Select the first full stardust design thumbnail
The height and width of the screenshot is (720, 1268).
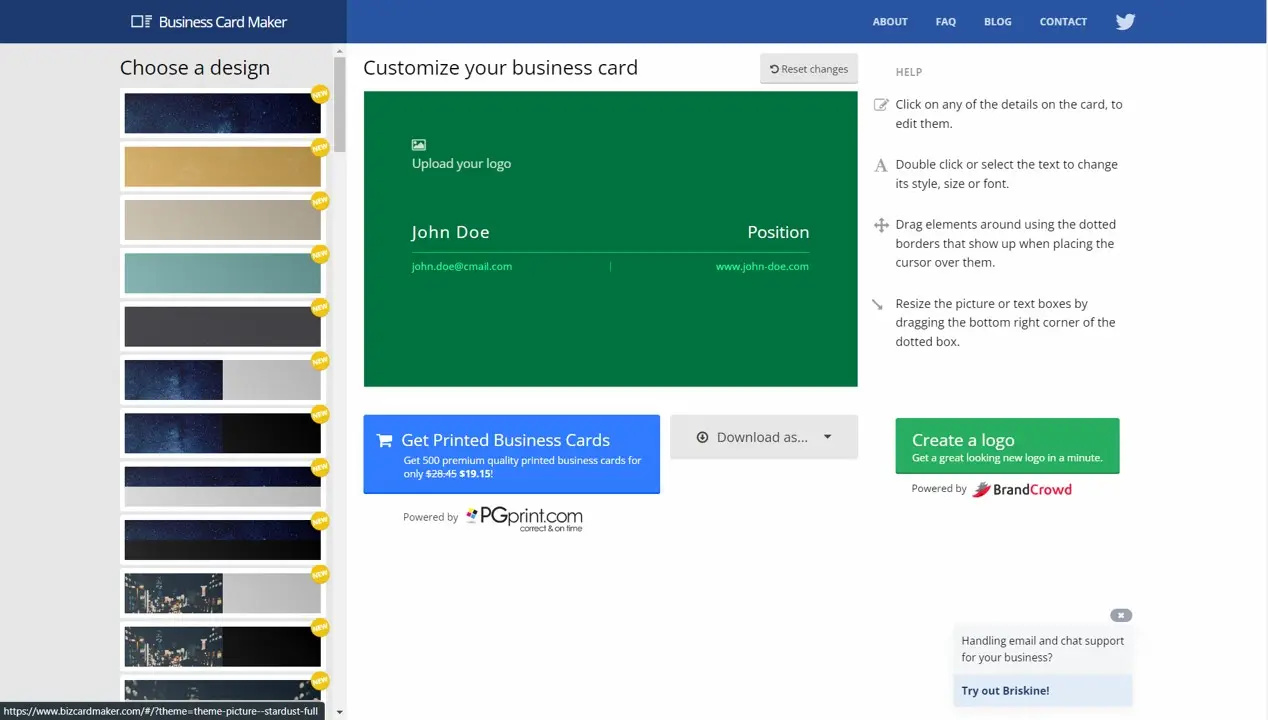pyautogui.click(x=222, y=113)
